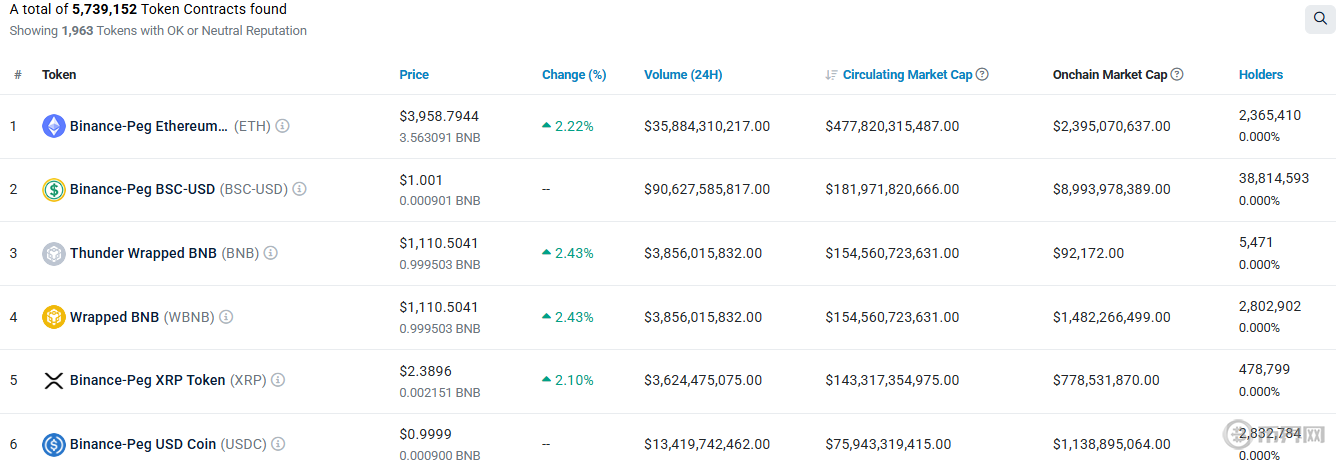This screenshot has width=1336, height=462.
Task: Click help icon beside Circulating Market Cap
Action: pos(982,74)
